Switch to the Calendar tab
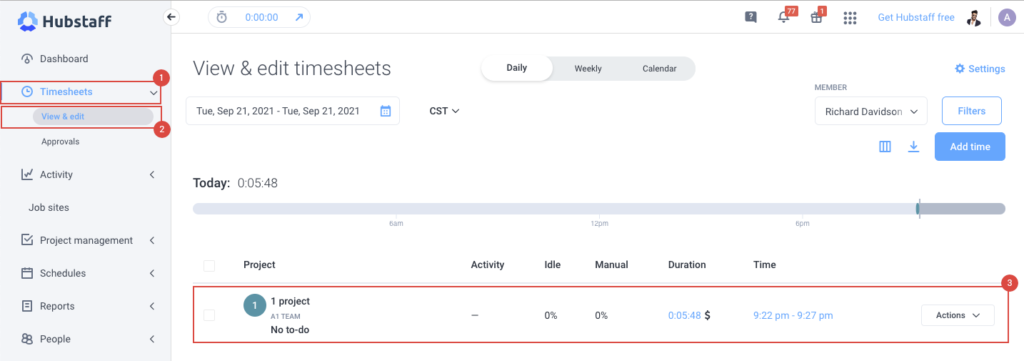 [659, 69]
